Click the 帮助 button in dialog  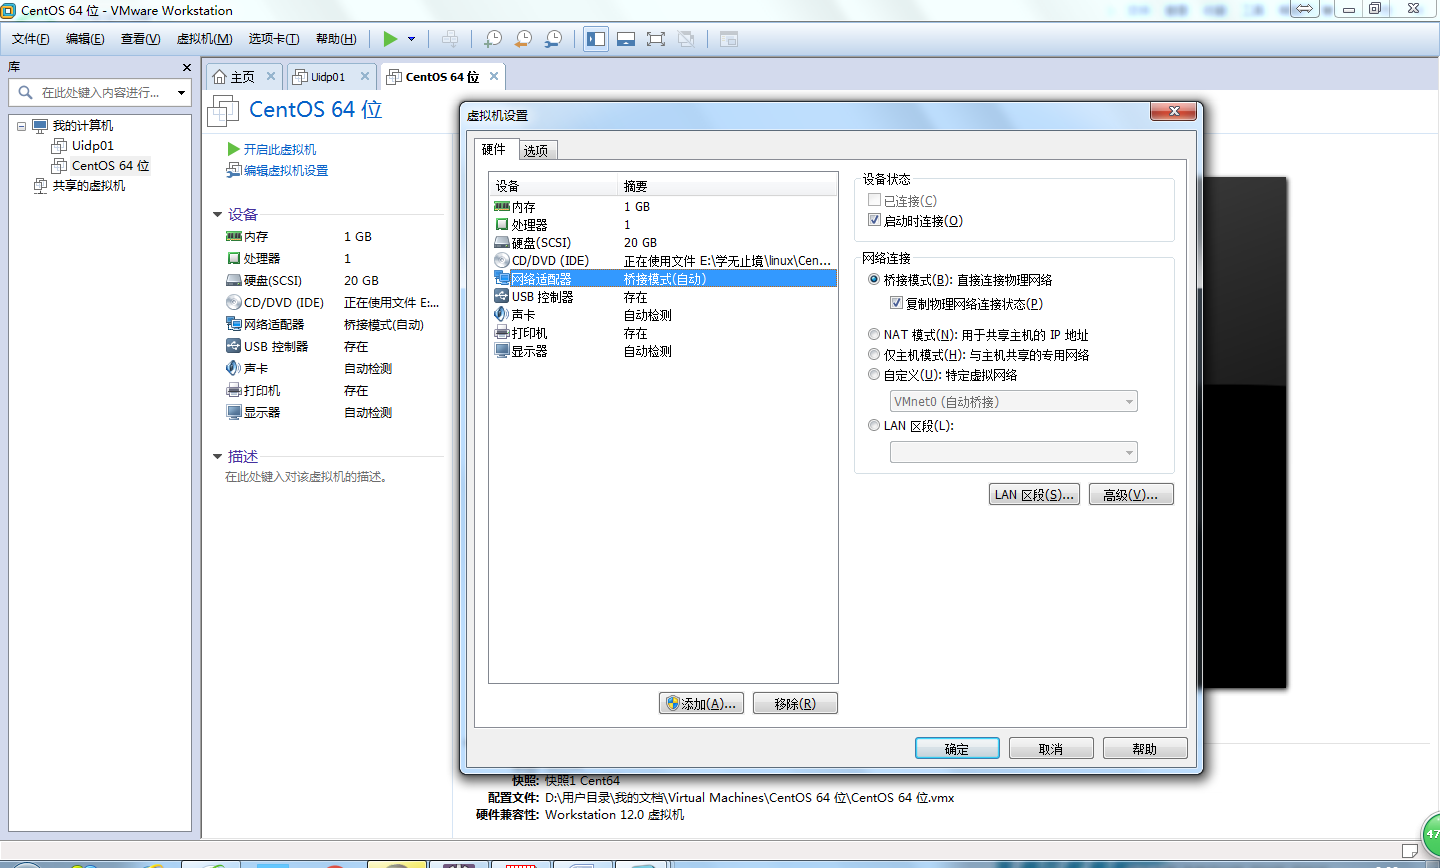pos(1145,748)
